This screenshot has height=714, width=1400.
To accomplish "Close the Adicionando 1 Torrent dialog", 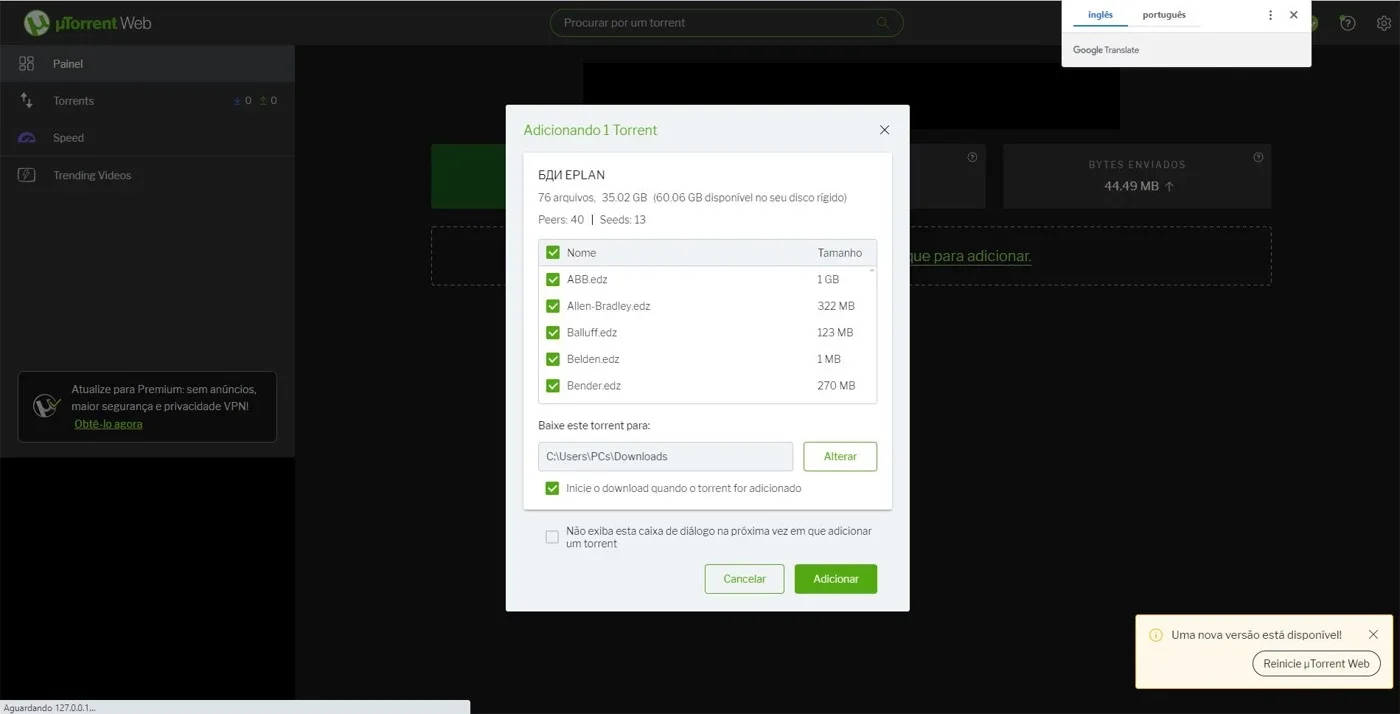I will coord(884,130).
